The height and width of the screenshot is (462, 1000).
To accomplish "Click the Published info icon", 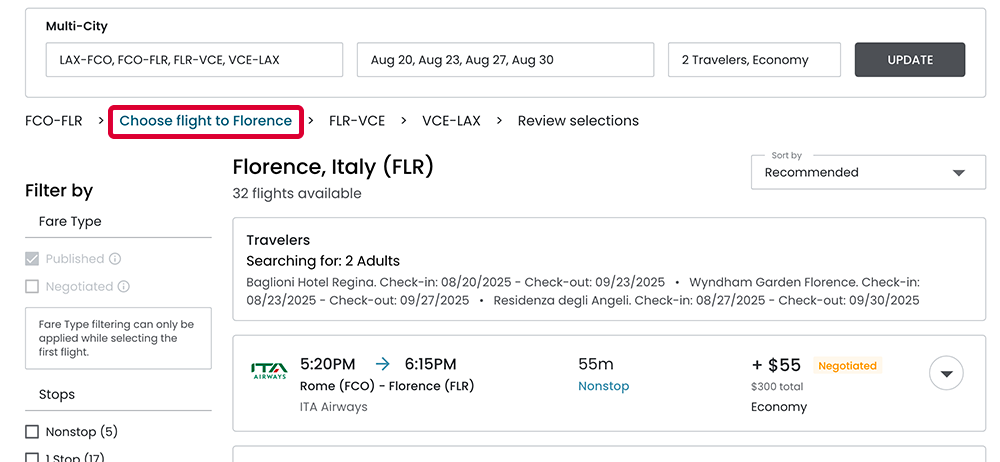I will (x=115, y=259).
